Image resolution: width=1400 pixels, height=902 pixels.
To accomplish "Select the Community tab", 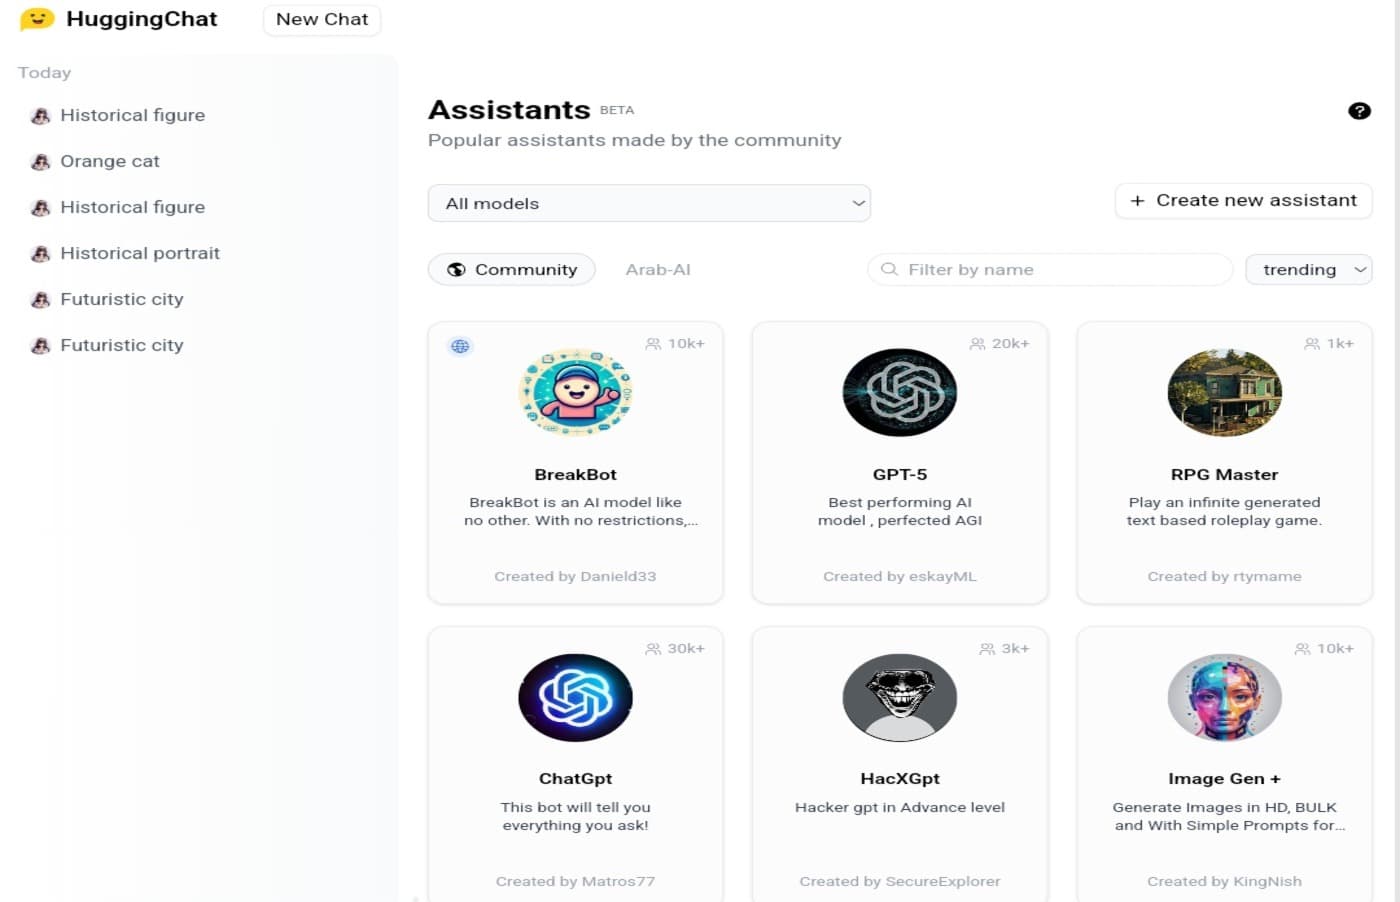I will click(x=511, y=269).
